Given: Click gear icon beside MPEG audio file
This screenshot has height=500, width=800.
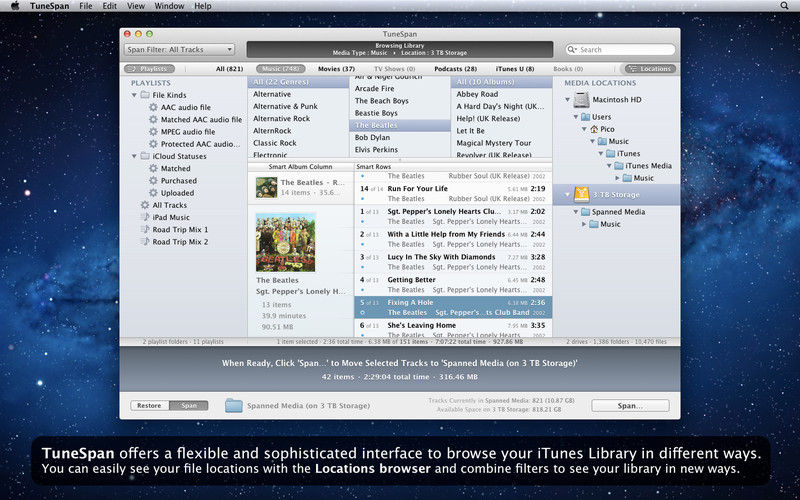Looking at the screenshot, I should (x=153, y=132).
